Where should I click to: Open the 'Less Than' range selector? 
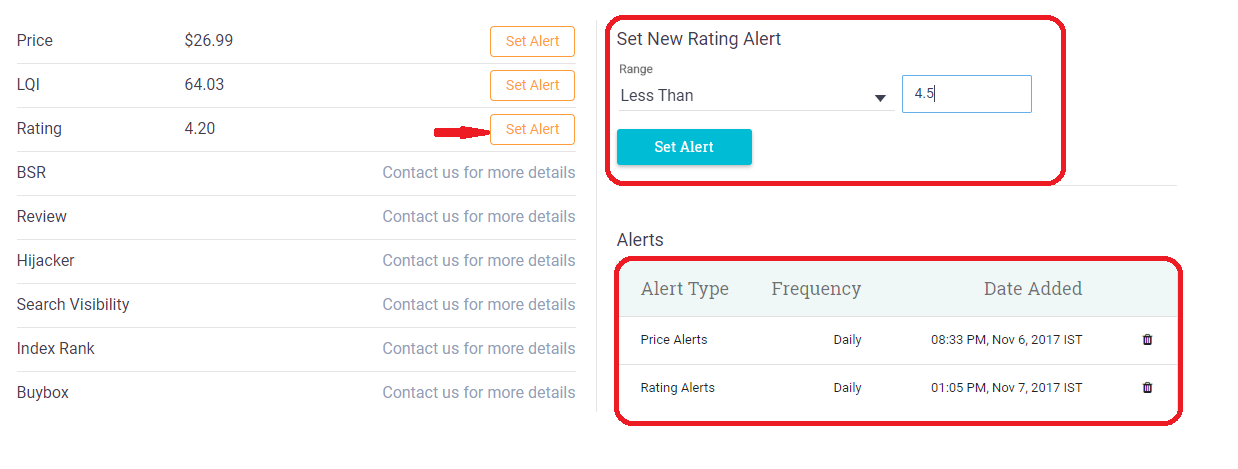pyautogui.click(x=755, y=96)
